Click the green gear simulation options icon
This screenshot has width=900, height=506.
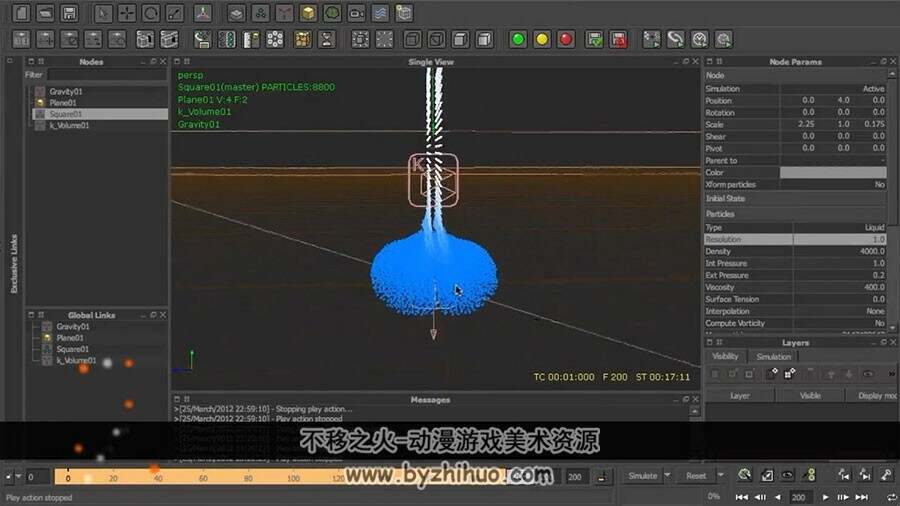click(744, 475)
